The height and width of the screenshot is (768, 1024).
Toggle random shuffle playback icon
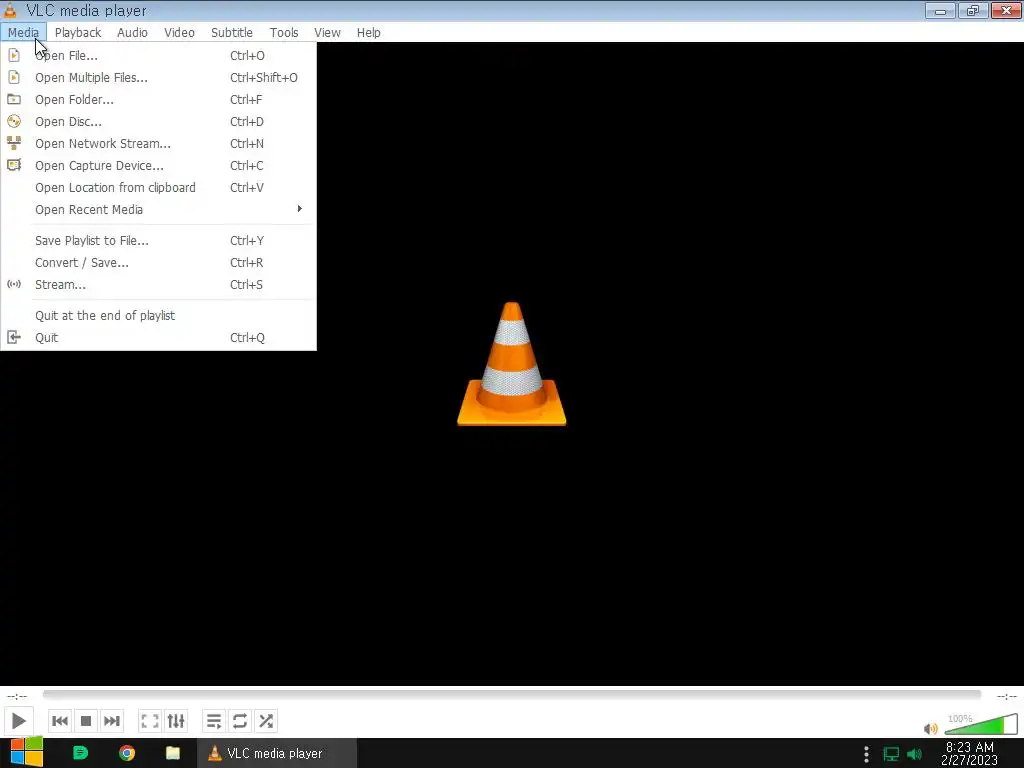pyautogui.click(x=266, y=721)
